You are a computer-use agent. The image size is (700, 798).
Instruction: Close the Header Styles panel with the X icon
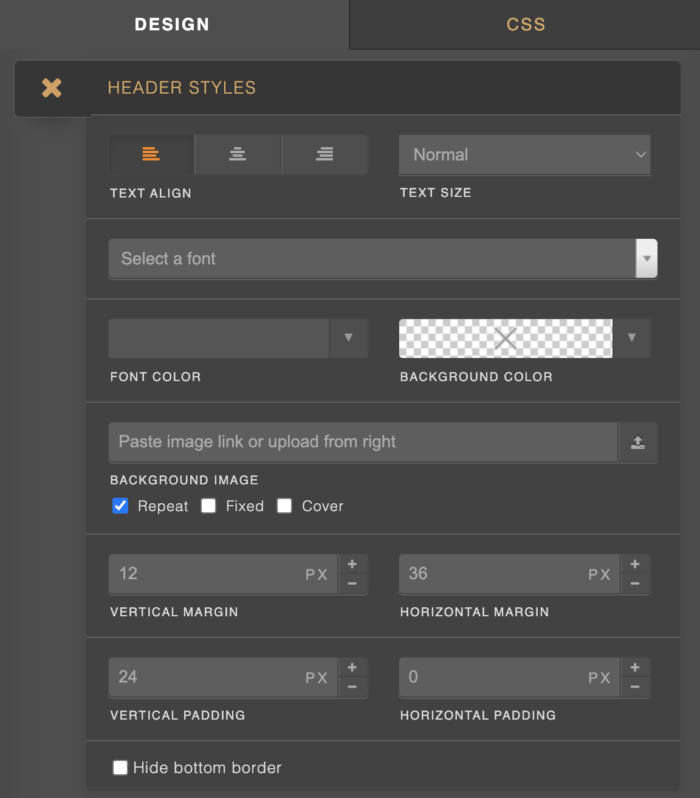[x=52, y=88]
